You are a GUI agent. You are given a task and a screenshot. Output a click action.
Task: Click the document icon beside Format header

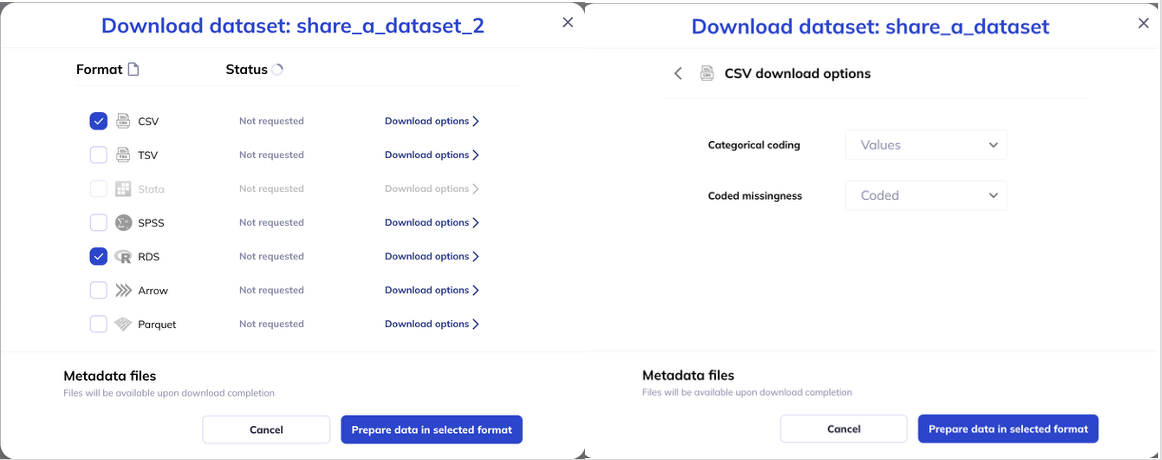coord(133,70)
